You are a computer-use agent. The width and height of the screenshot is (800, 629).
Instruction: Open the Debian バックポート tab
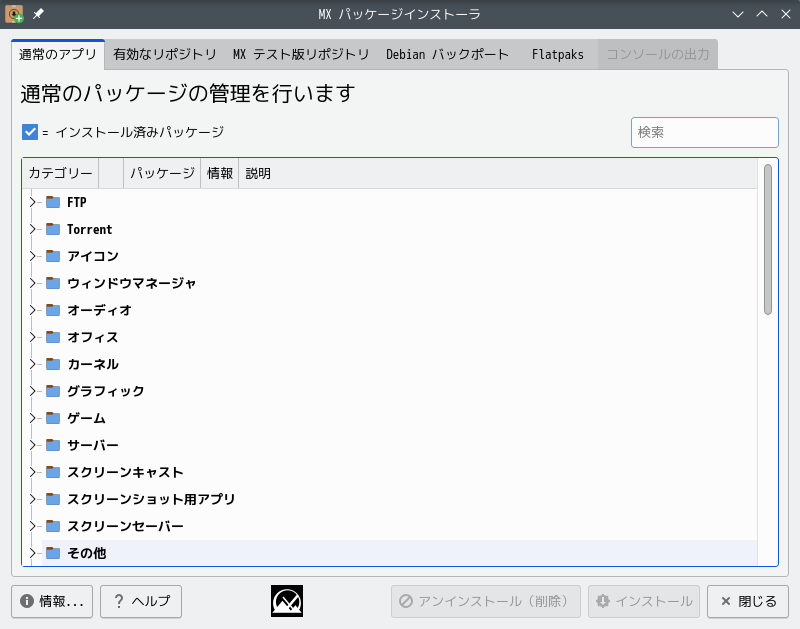[x=447, y=54]
